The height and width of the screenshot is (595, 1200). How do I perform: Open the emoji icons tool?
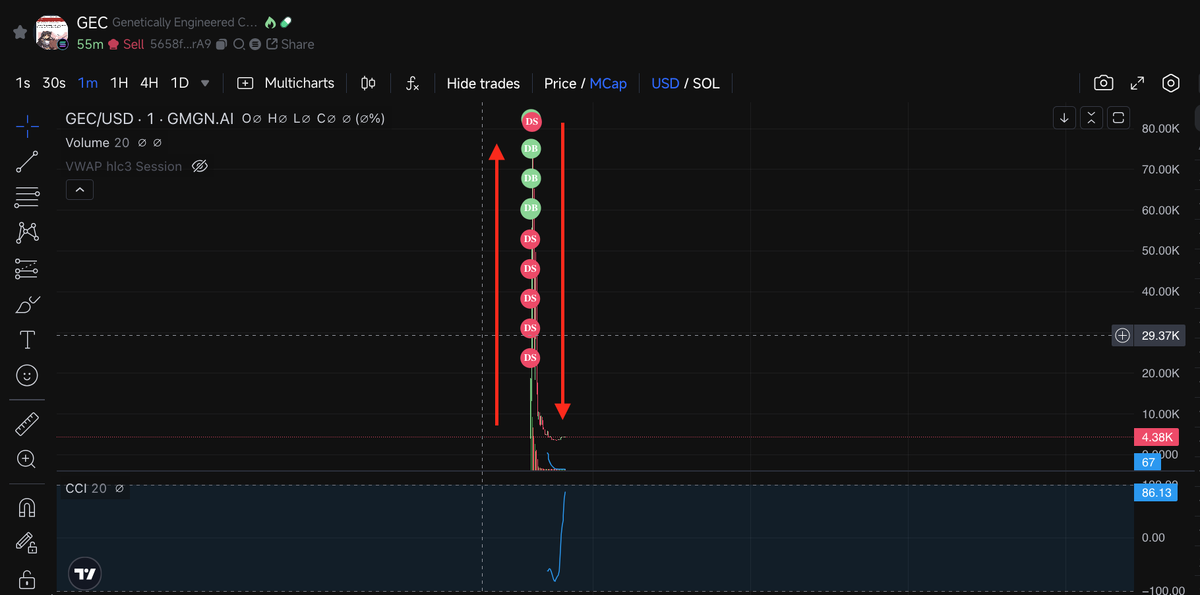click(x=27, y=375)
